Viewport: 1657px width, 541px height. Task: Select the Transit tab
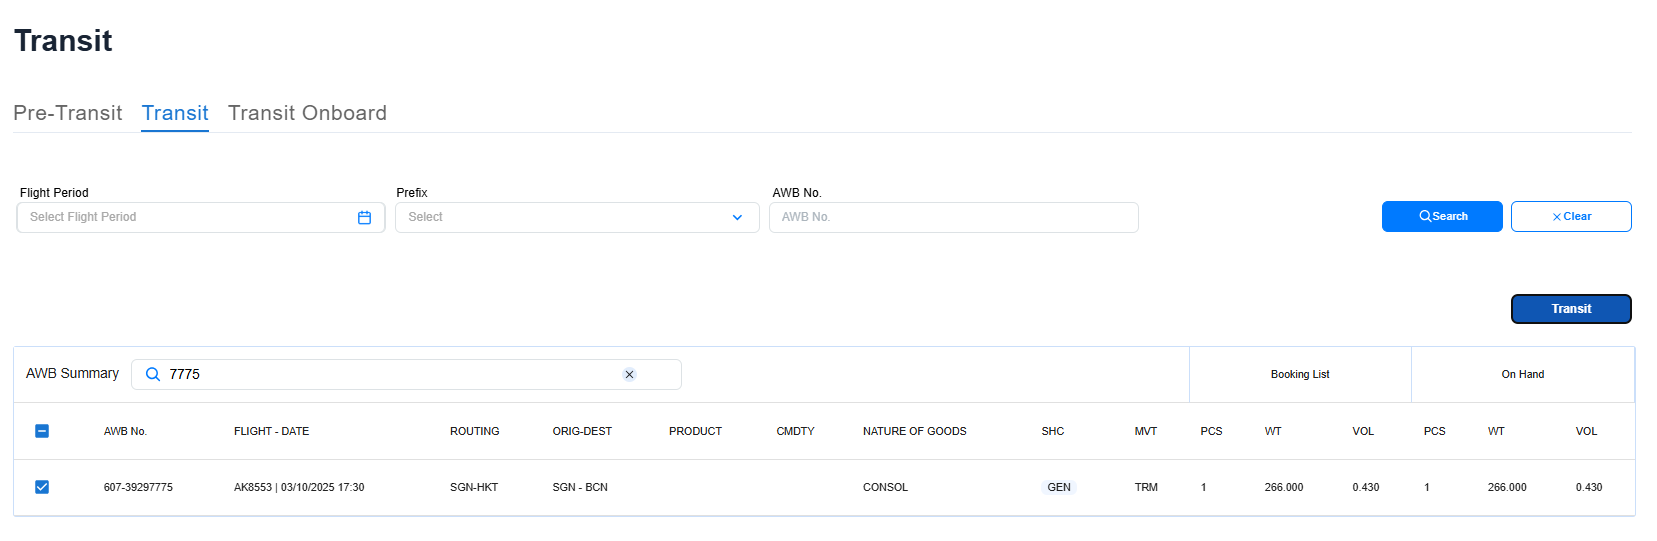pyautogui.click(x=175, y=113)
